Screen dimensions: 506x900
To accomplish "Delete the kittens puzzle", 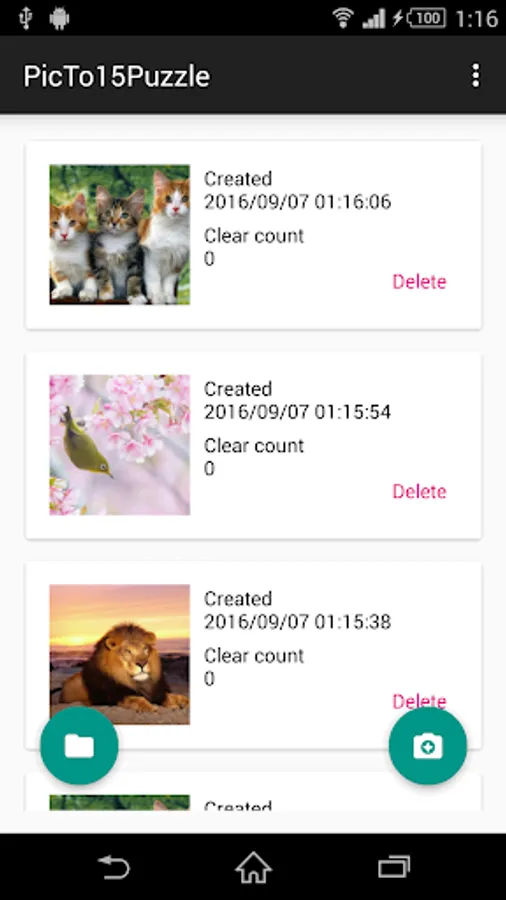I will pyautogui.click(x=419, y=282).
